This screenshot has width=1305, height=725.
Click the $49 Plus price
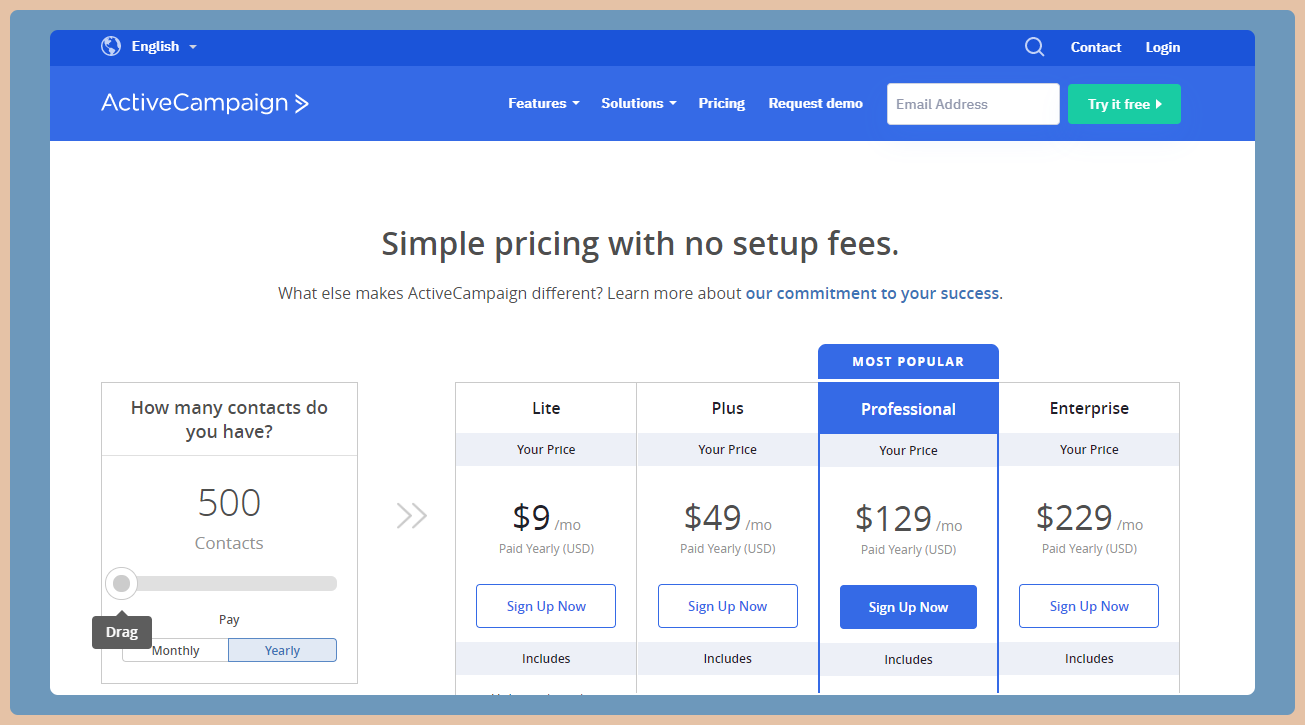(x=713, y=517)
